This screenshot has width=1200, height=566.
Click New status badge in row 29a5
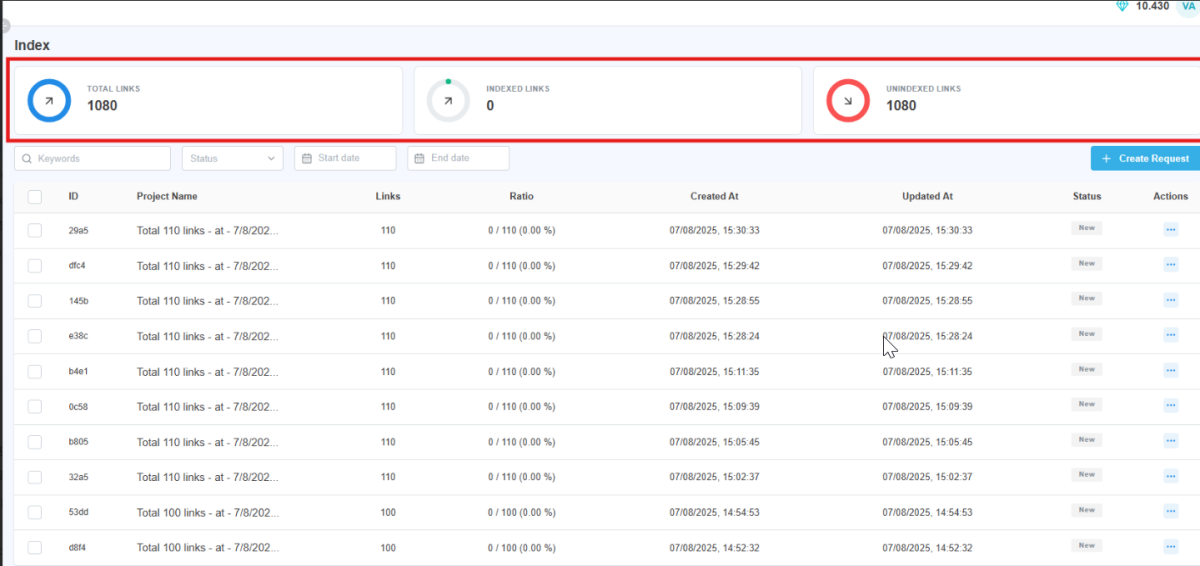pos(1086,228)
